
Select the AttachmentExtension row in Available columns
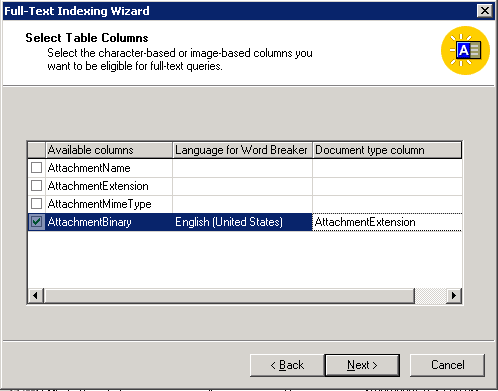98,186
